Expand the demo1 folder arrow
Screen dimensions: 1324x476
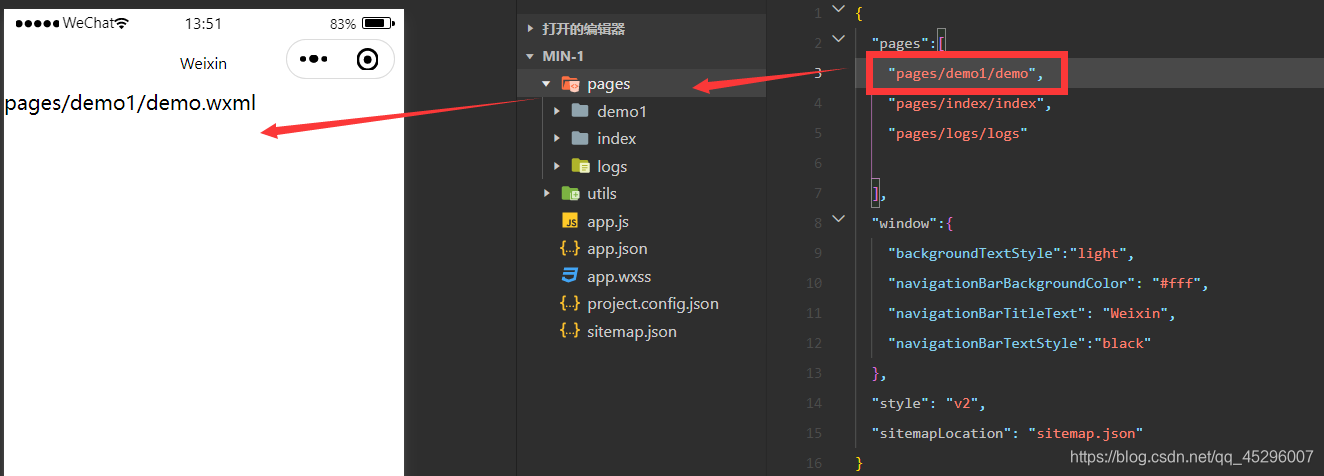(x=556, y=111)
